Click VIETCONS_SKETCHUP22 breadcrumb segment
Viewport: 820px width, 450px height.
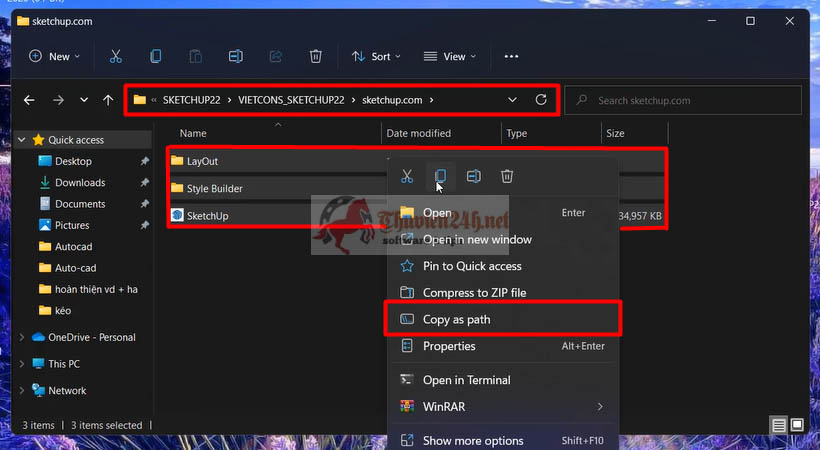[291, 100]
